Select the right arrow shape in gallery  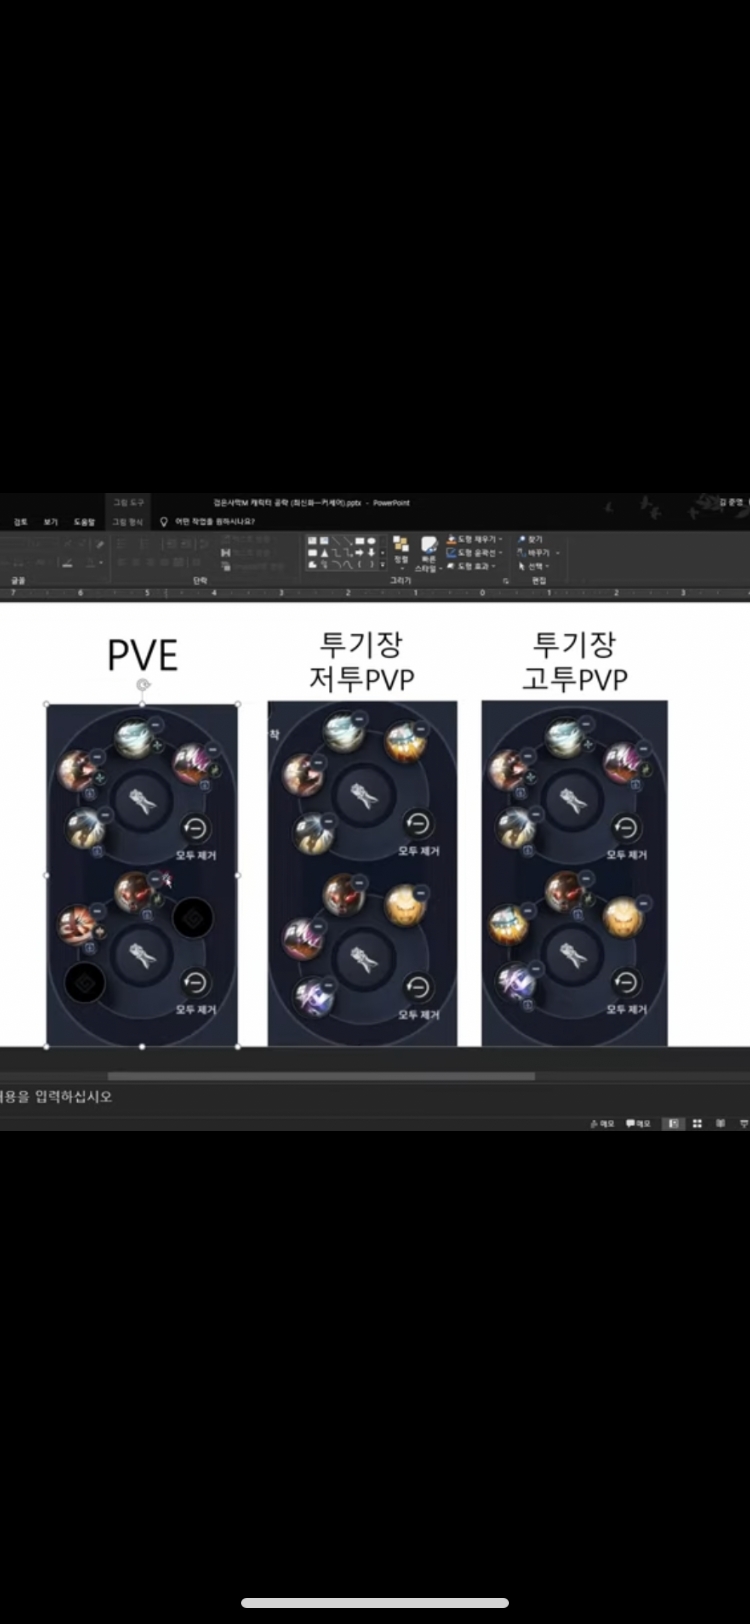[x=359, y=552]
